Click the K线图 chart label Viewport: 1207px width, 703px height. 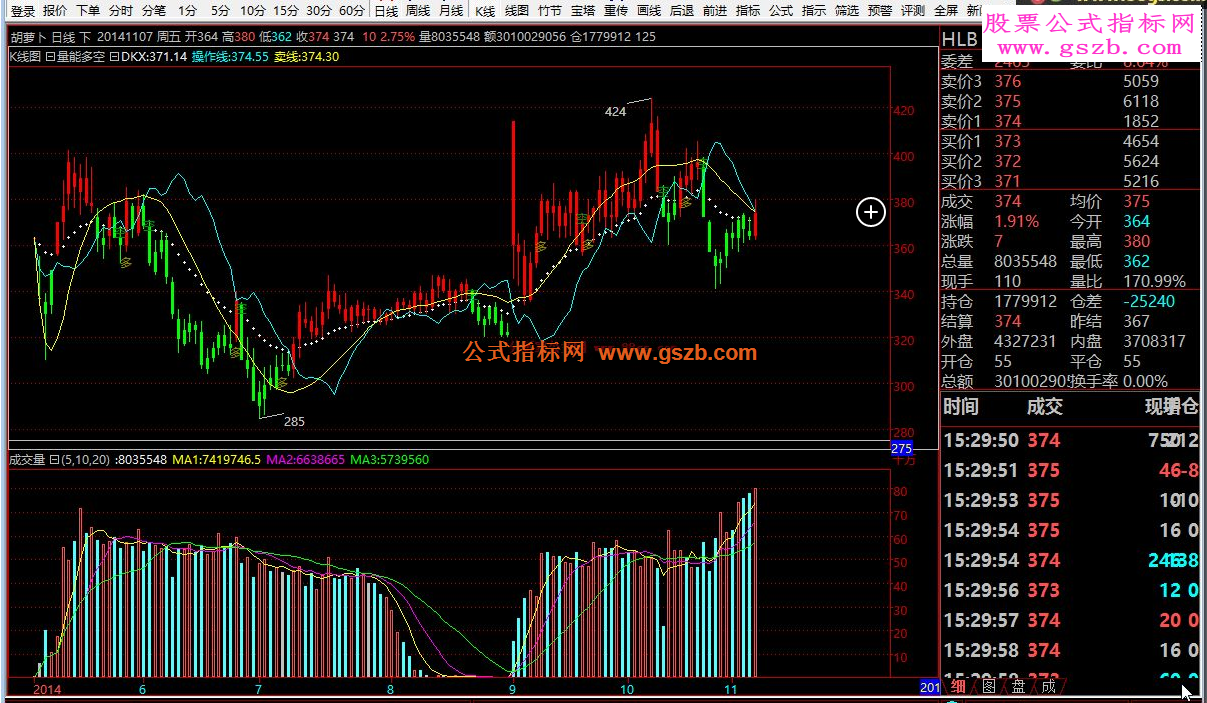25,57
